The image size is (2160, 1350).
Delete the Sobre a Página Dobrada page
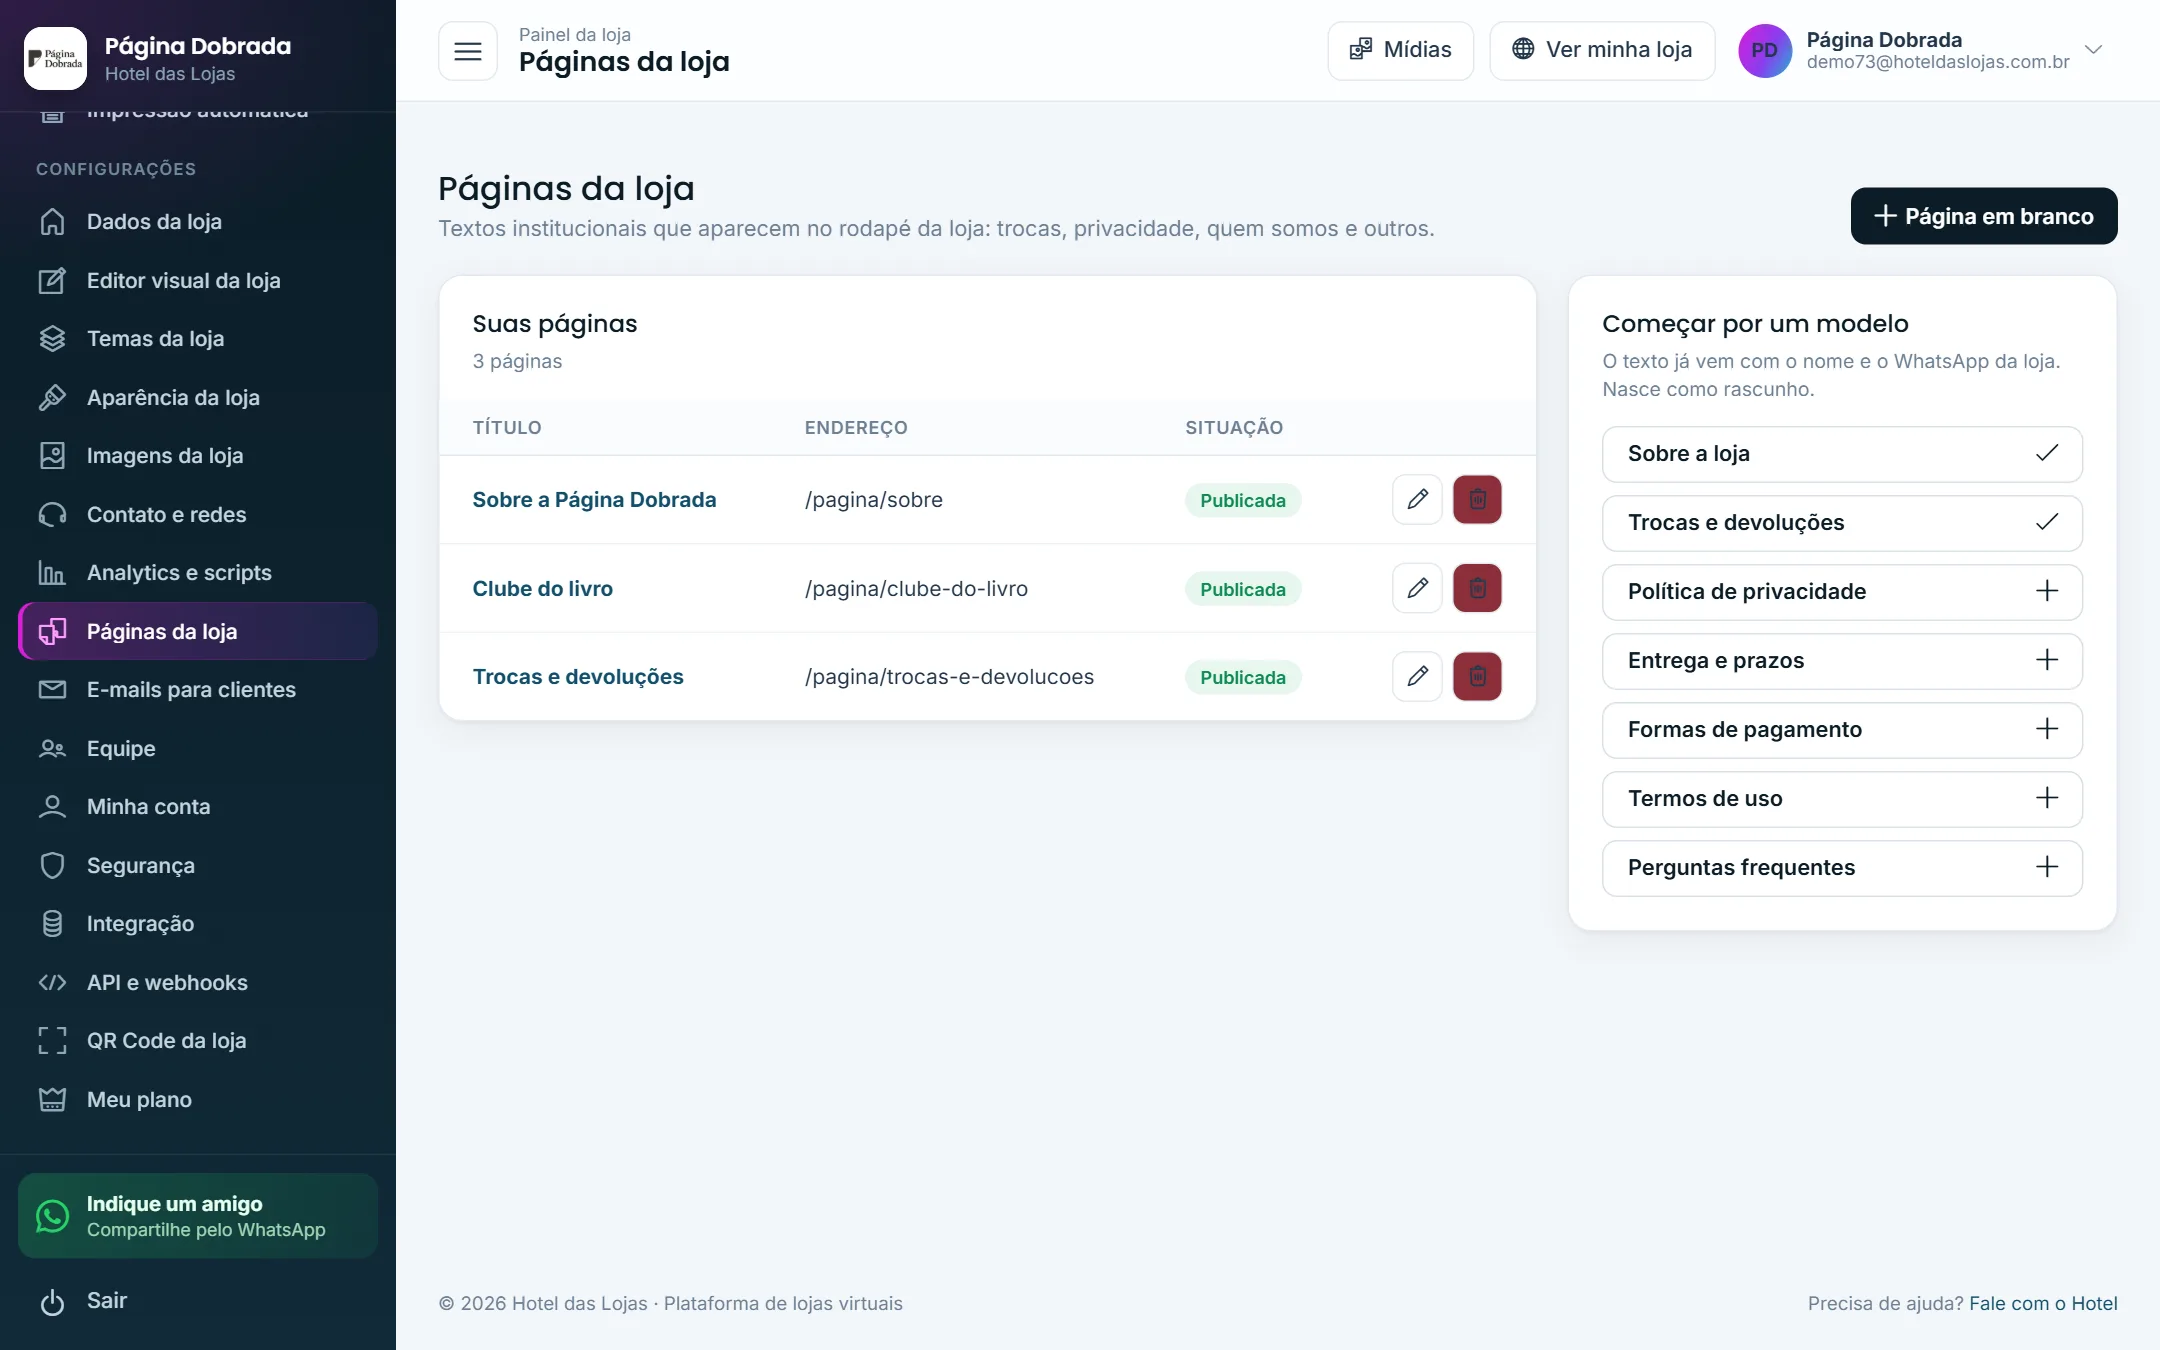point(1477,500)
